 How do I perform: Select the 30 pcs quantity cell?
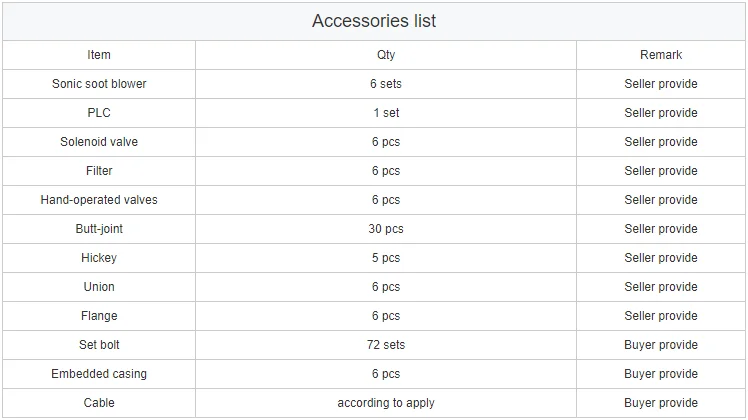386,229
